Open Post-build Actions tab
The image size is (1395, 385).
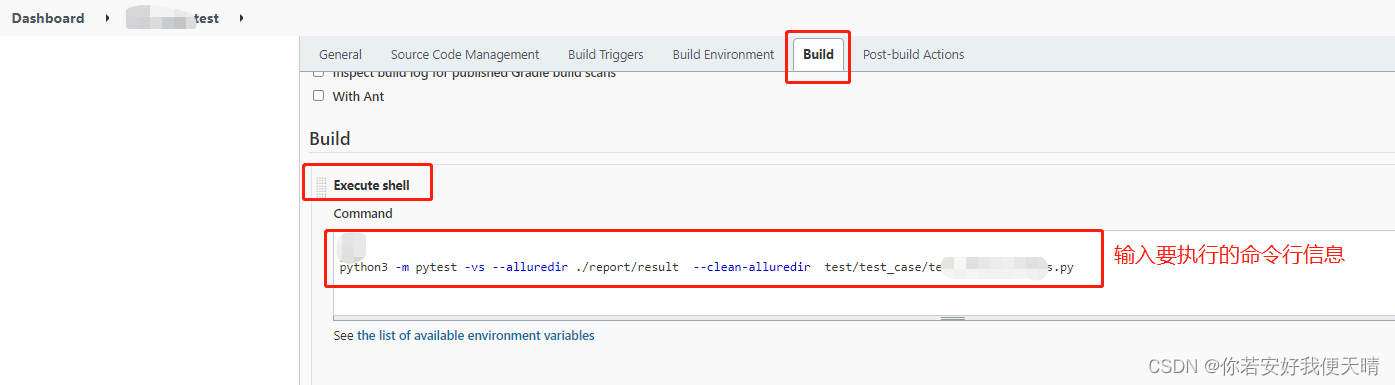913,54
